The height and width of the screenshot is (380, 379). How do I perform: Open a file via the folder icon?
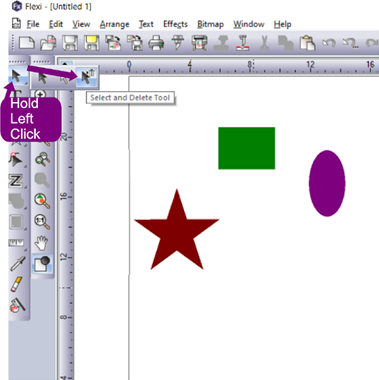tap(48, 43)
